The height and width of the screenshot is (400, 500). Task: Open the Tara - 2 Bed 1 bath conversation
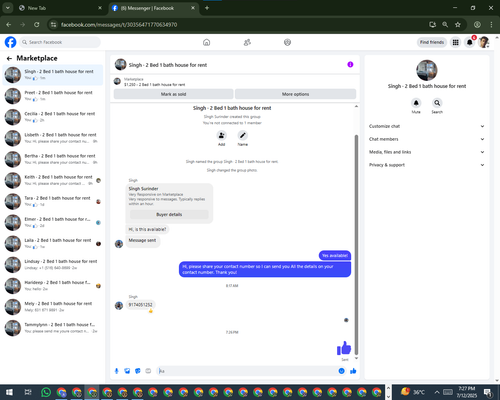click(53, 201)
